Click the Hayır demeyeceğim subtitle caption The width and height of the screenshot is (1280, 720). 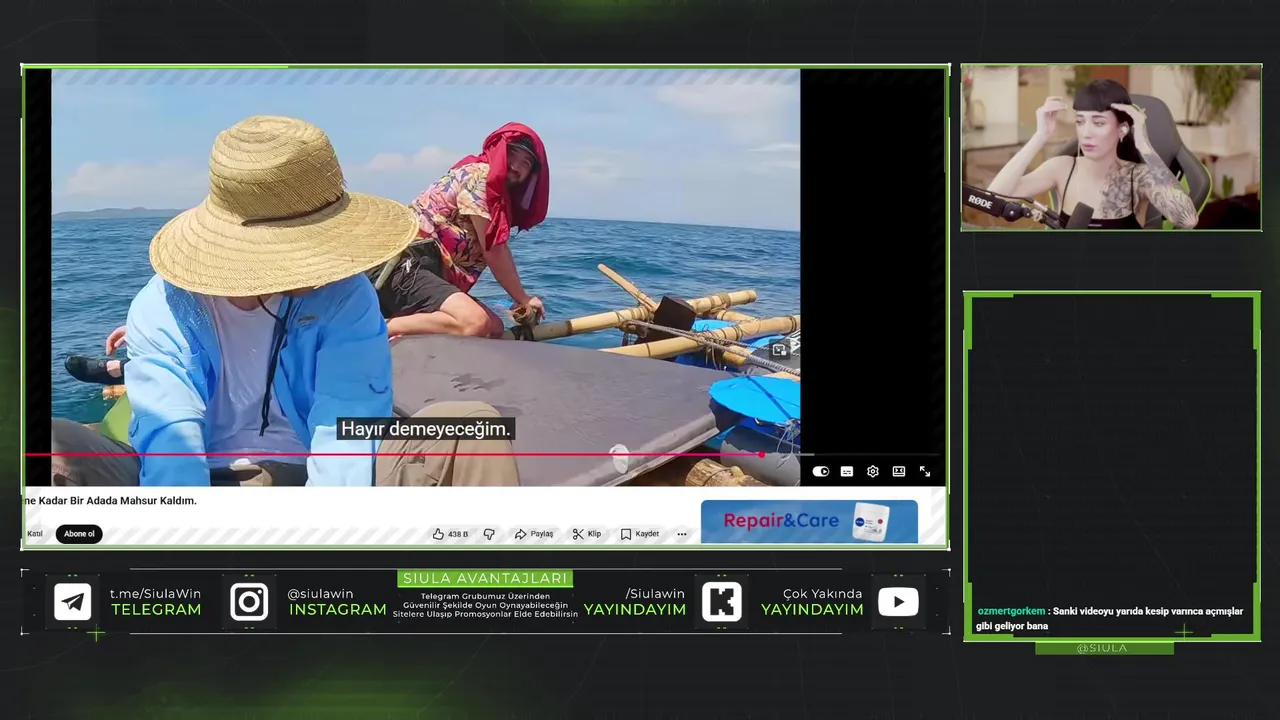click(x=426, y=429)
